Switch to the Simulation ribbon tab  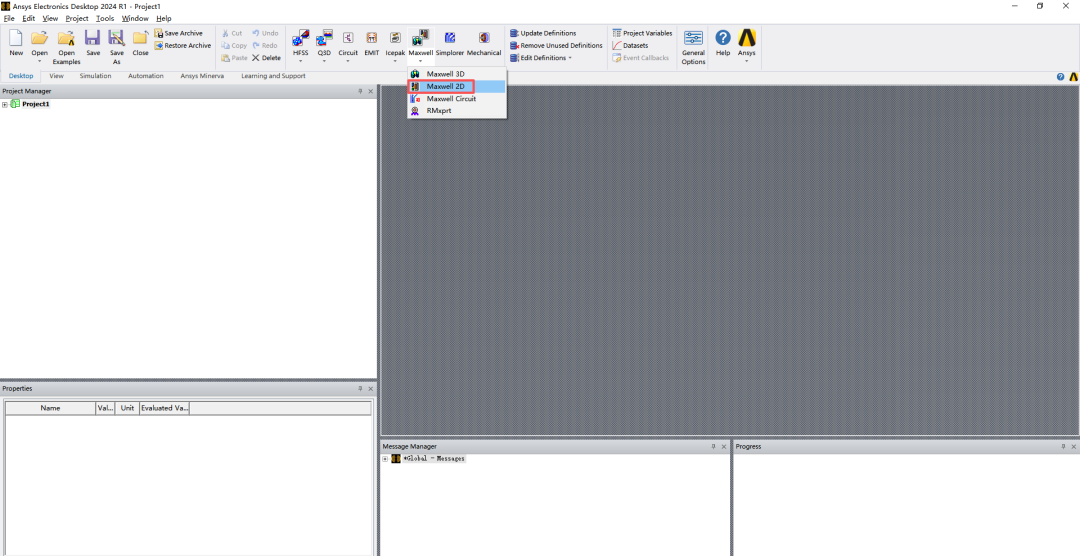(x=95, y=76)
